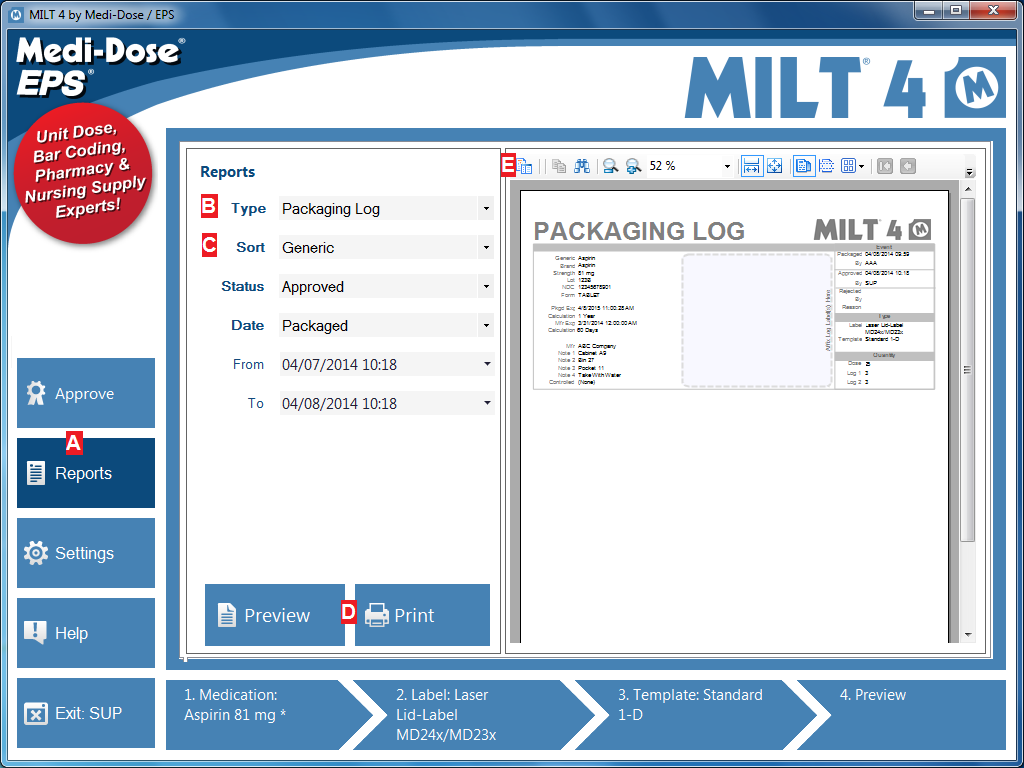Click the Help exclamation bubble icon
Viewport: 1024px width, 768px height.
click(x=35, y=632)
